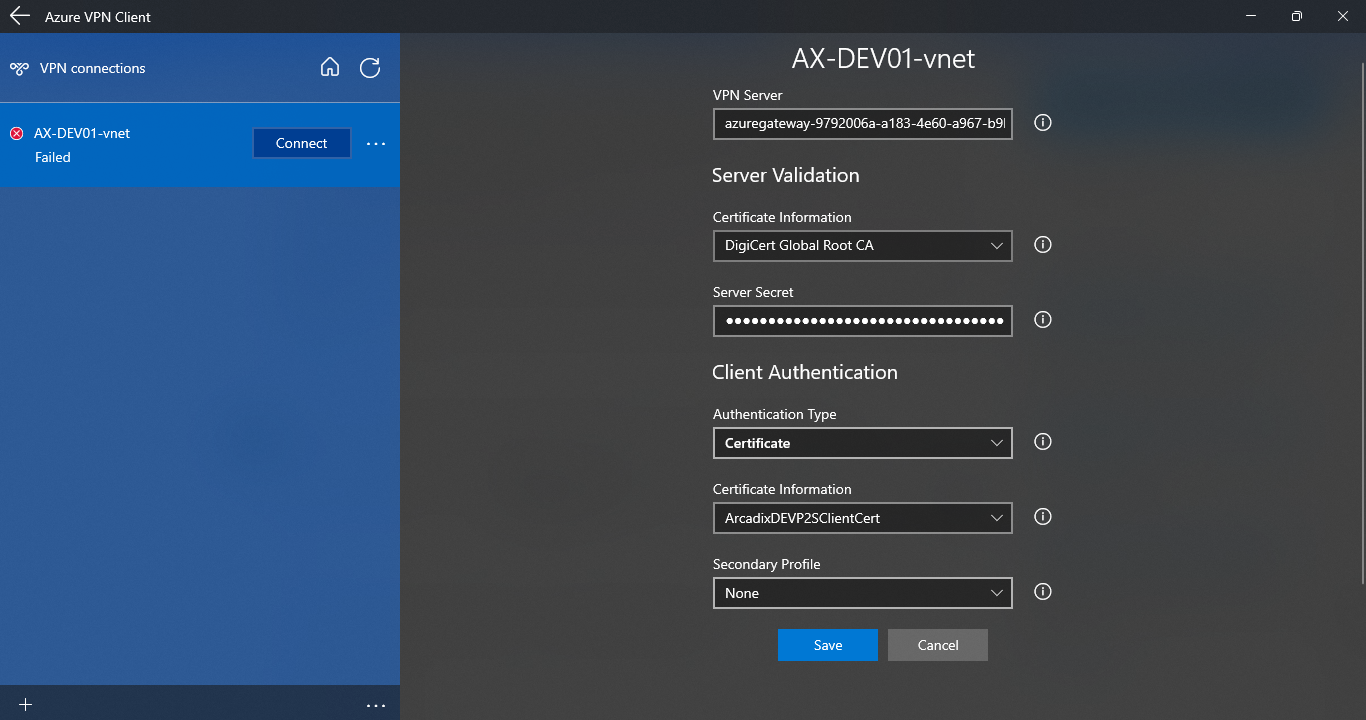Click the info icon beside Authentication Type
The image size is (1366, 720).
pyautogui.click(x=1042, y=442)
